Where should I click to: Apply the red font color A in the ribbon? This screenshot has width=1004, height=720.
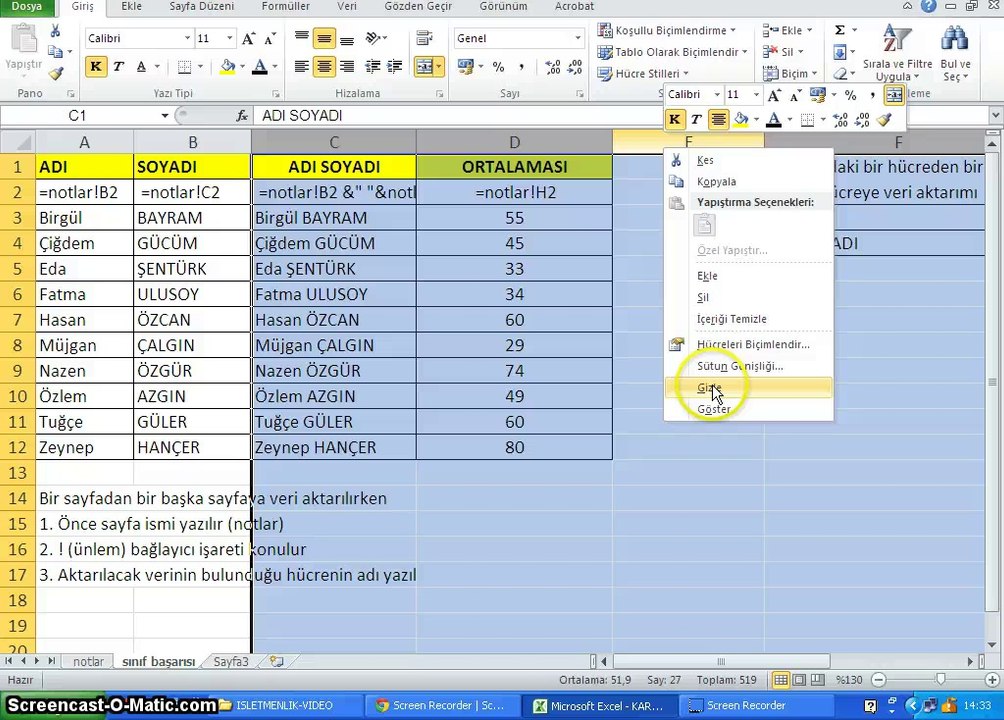click(259, 66)
